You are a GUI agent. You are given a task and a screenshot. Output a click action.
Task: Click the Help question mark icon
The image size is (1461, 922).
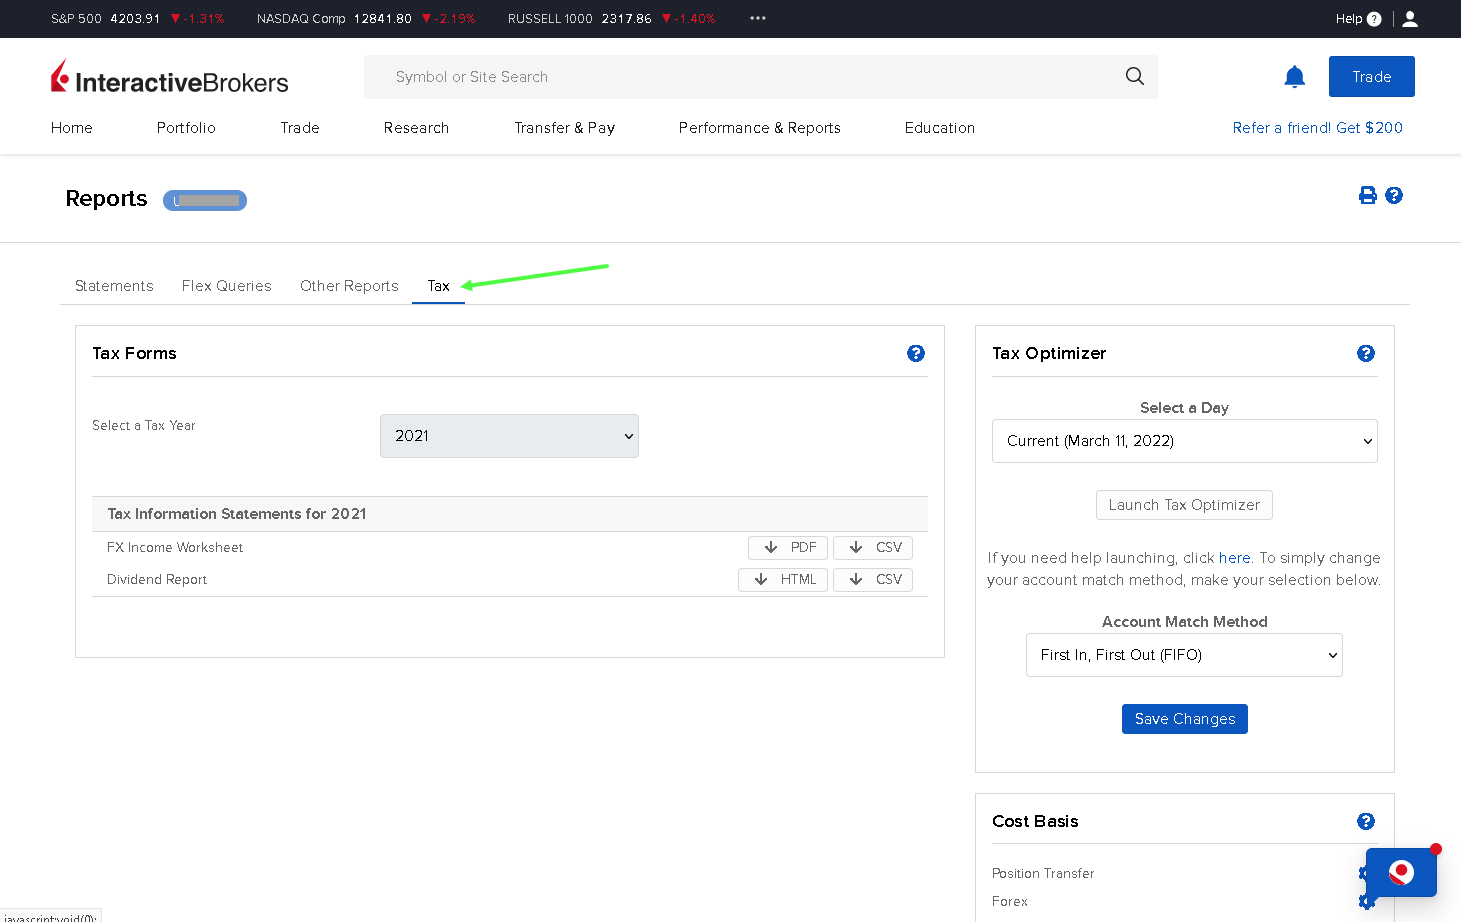(x=1374, y=19)
